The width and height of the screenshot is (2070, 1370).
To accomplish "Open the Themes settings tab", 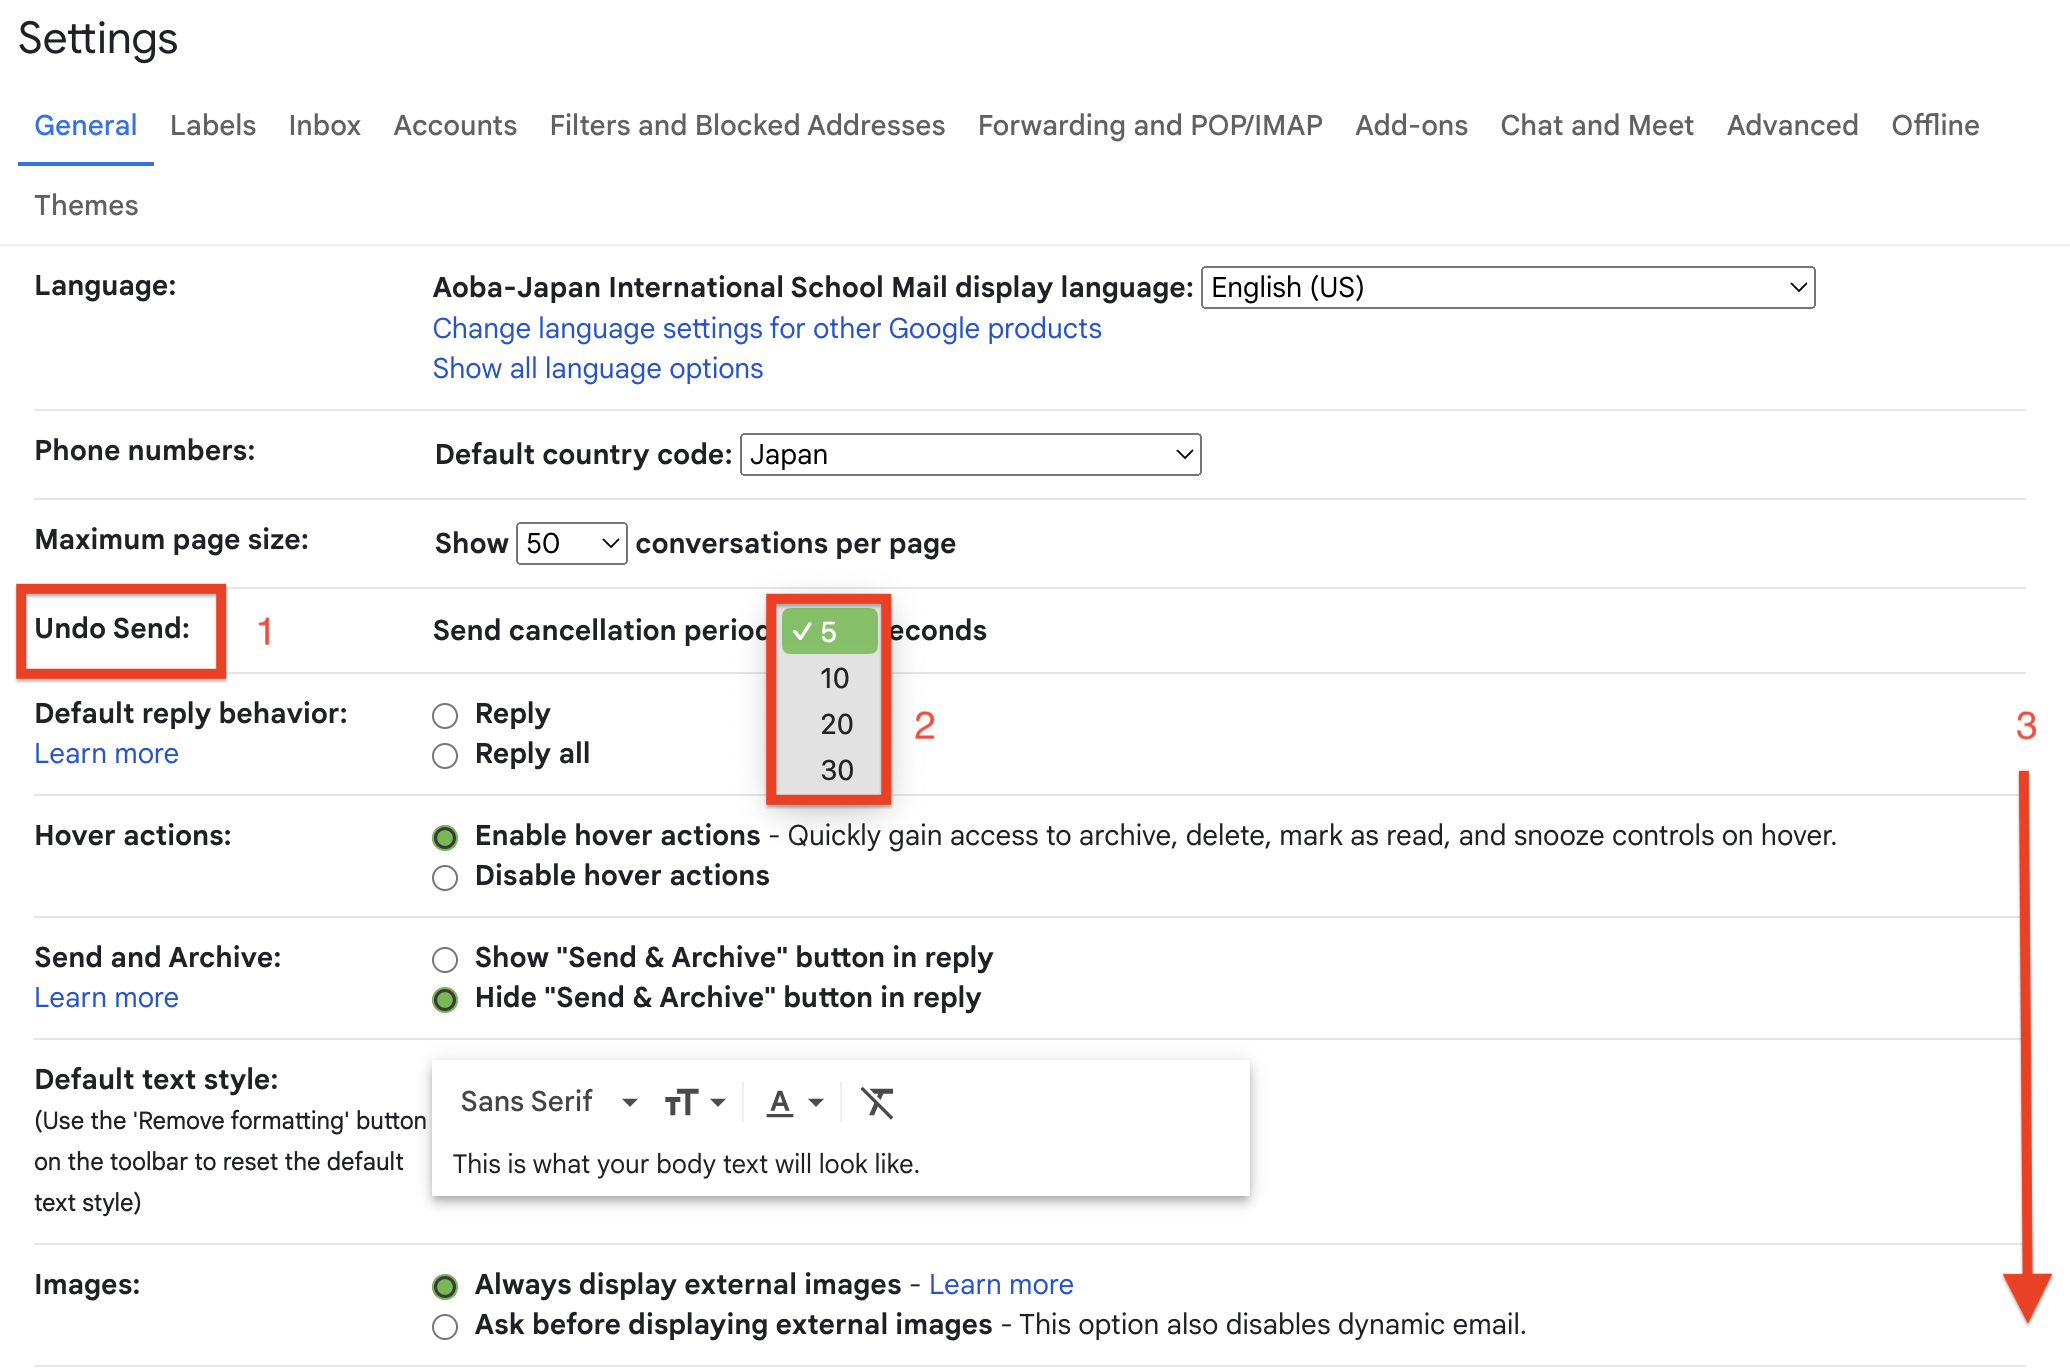I will pyautogui.click(x=86, y=205).
